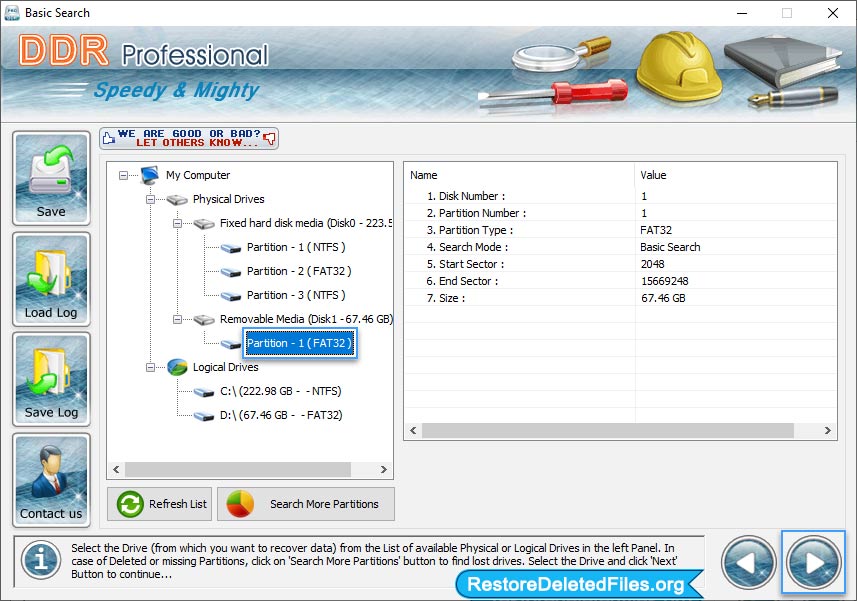Click the '3. Partition Type :' row label

[469, 230]
